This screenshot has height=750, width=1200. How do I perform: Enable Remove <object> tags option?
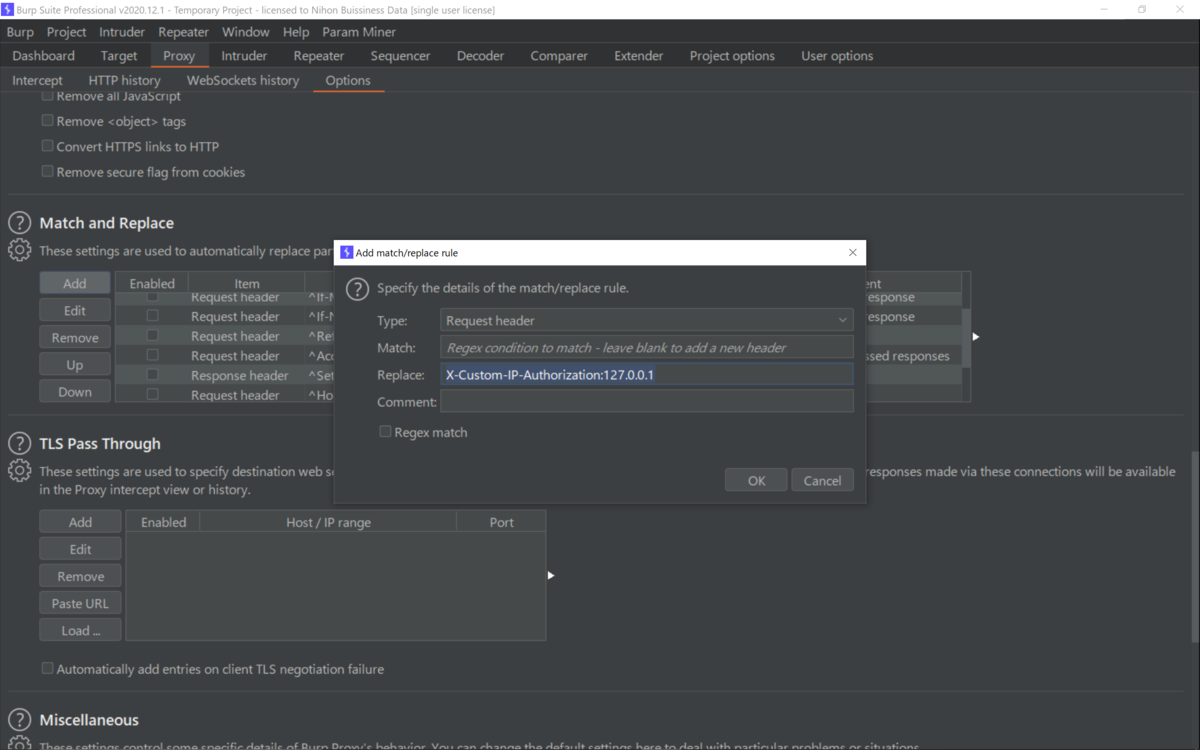(47, 121)
